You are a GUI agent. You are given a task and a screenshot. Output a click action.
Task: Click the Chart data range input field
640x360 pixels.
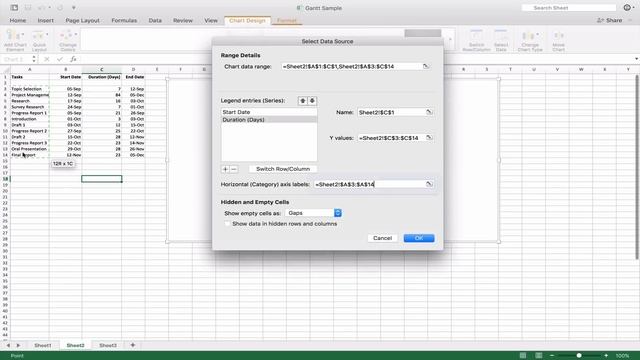tap(351, 66)
